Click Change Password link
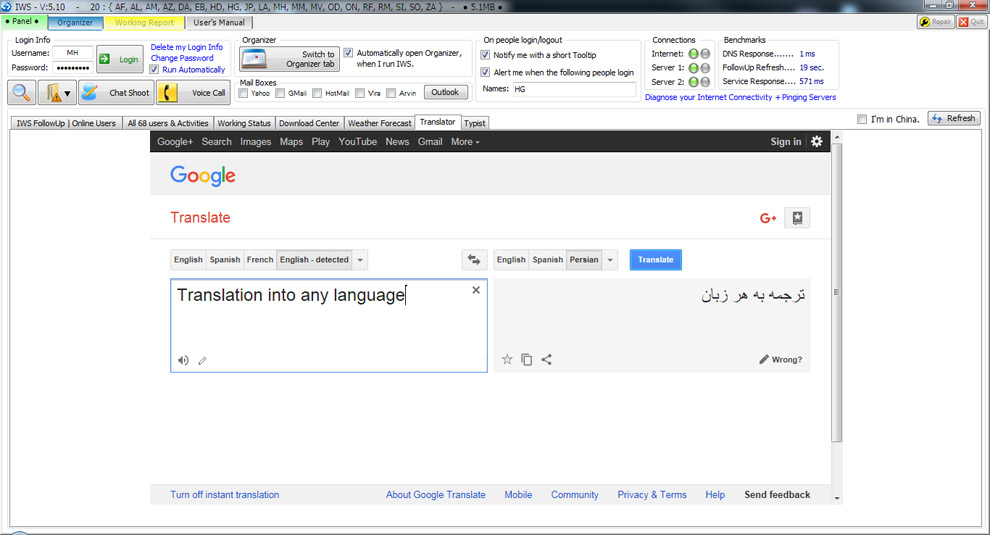Screen dimensions: 990x535 tap(182, 57)
